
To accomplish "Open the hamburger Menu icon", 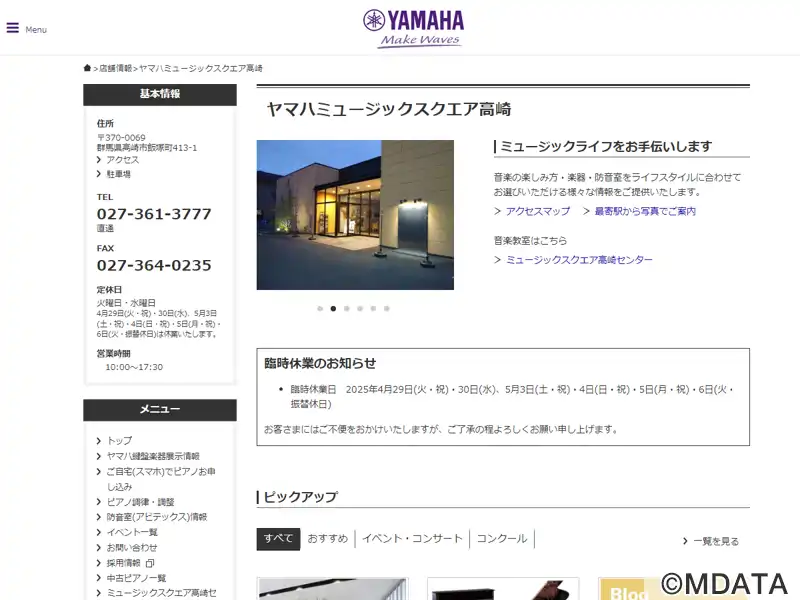I will click(x=13, y=28).
